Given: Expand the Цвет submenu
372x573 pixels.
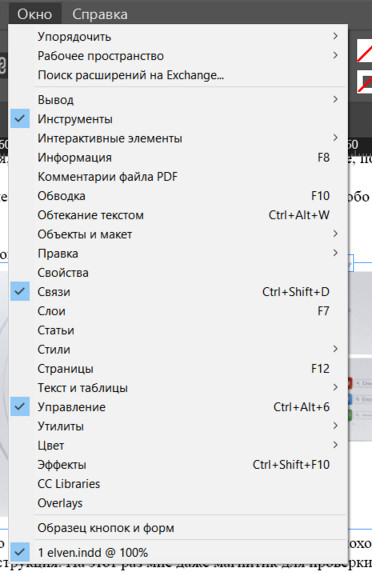Looking at the screenshot, I should pyautogui.click(x=178, y=445).
